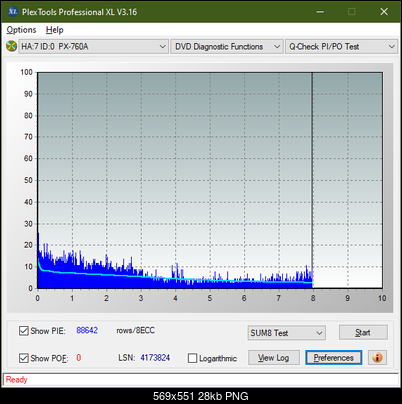Open Preferences

pos(334,358)
